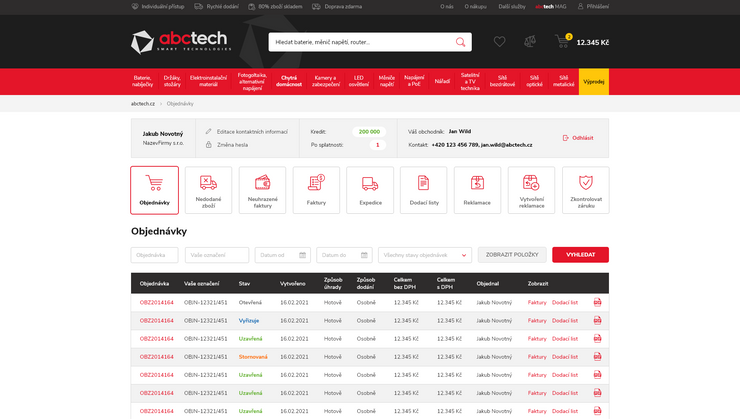Open the Výprodej menu item
Screen dimensions: 740x419
[x=593, y=82]
